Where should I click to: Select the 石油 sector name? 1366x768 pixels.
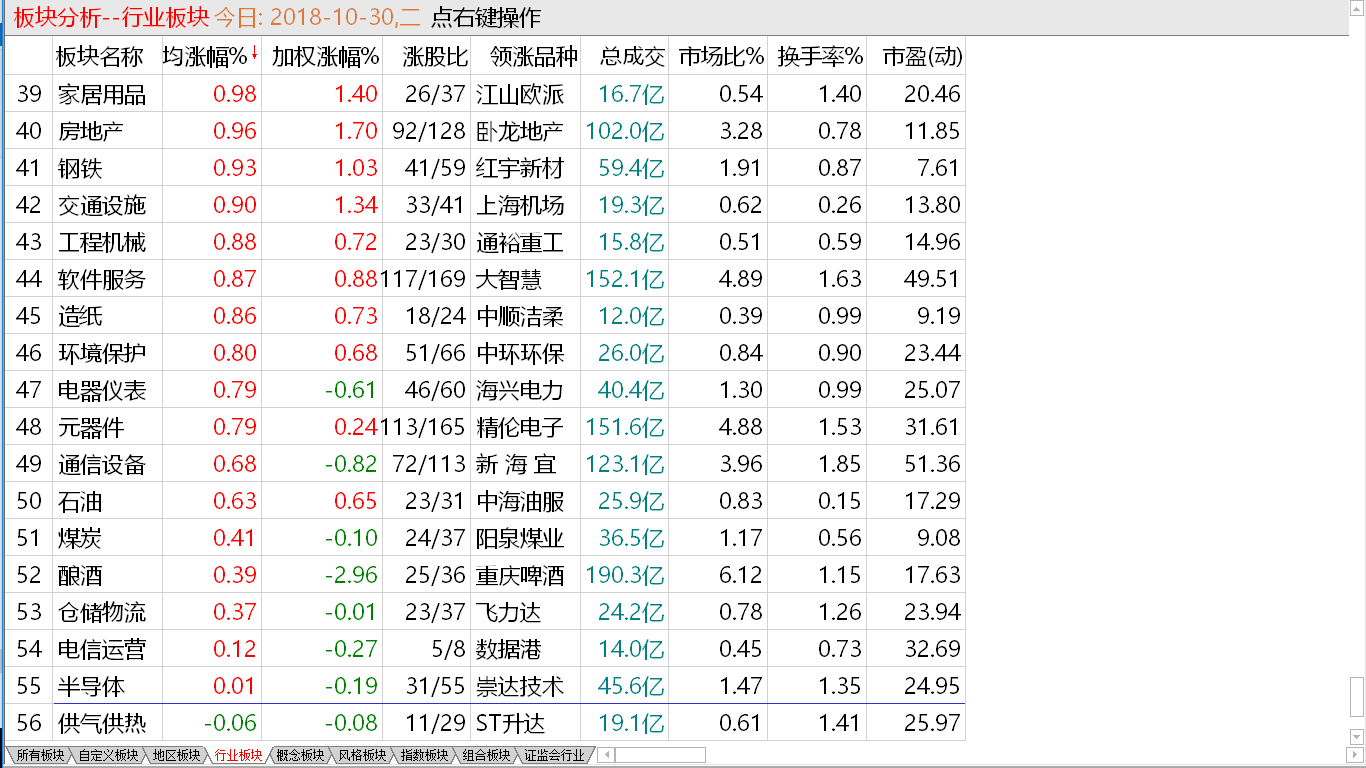click(80, 501)
